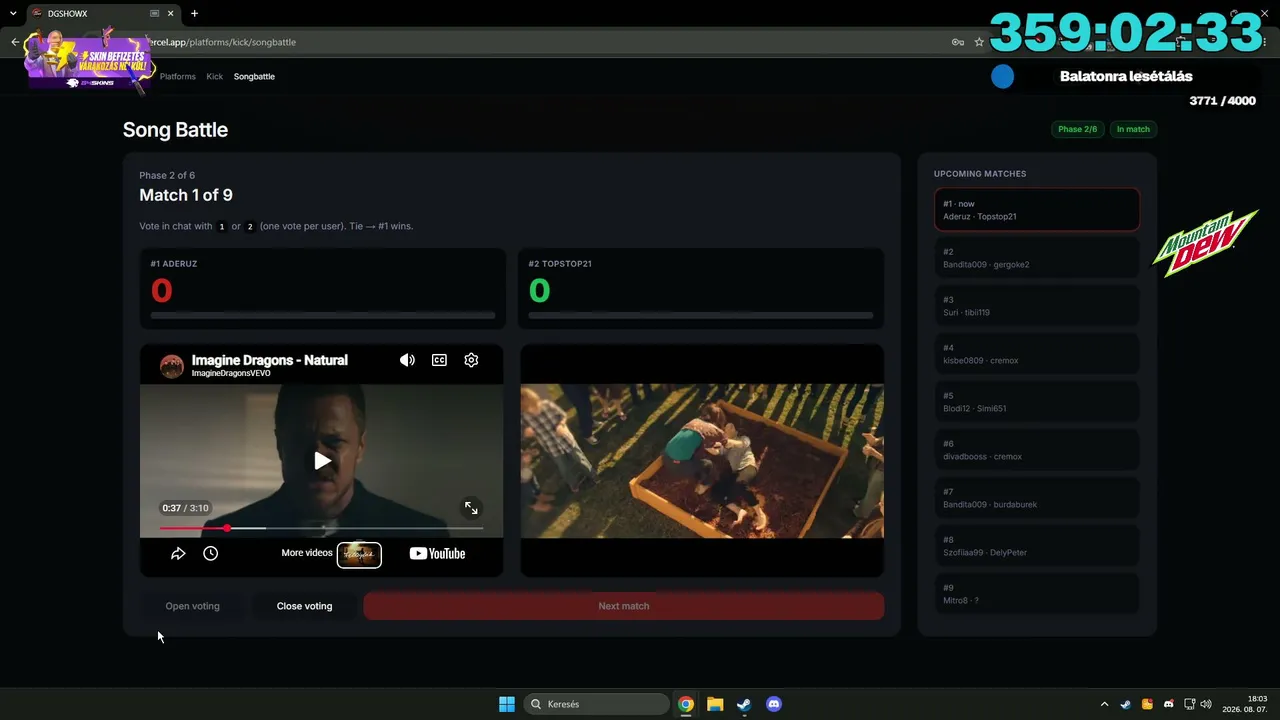The image size is (1280, 720).
Task: Open a new browser tab
Action: click(x=194, y=14)
